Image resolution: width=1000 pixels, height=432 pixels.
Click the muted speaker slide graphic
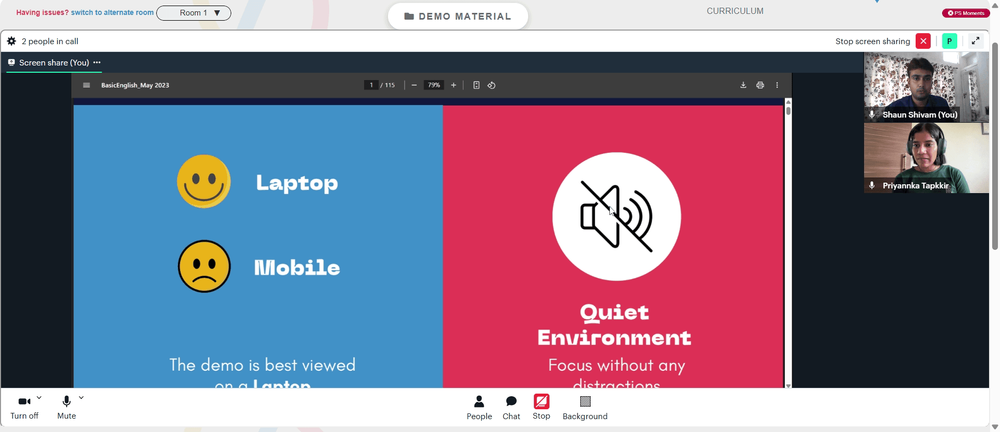616,216
